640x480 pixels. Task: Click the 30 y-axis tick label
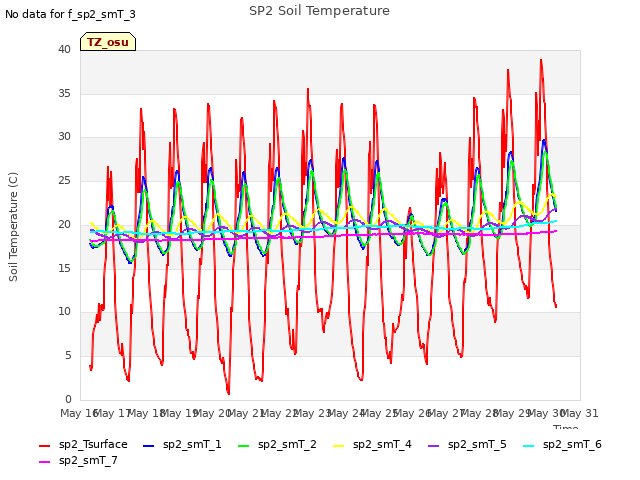pyautogui.click(x=64, y=136)
